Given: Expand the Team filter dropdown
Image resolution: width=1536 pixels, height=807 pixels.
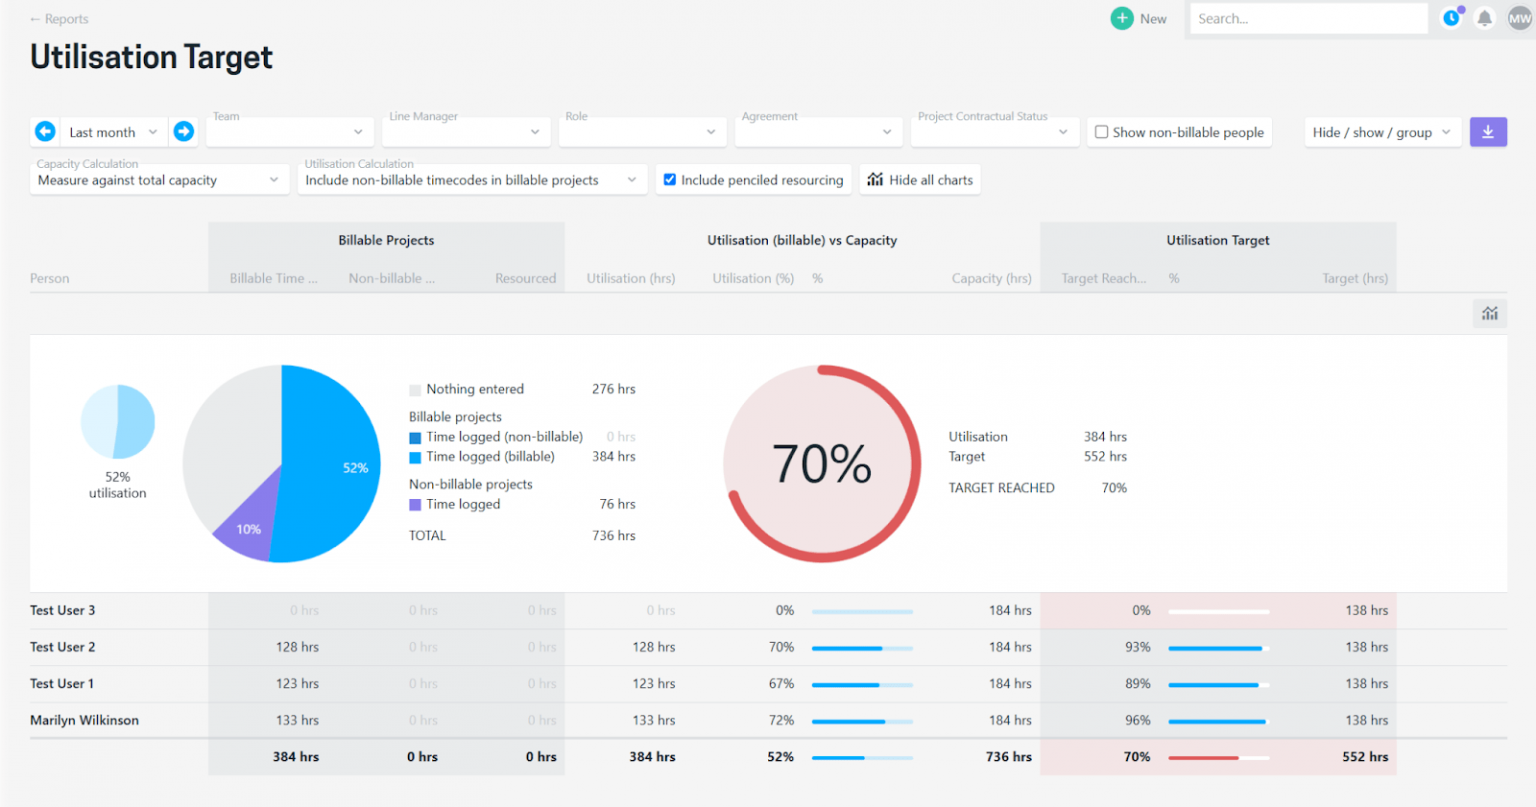Looking at the screenshot, I should [x=289, y=131].
